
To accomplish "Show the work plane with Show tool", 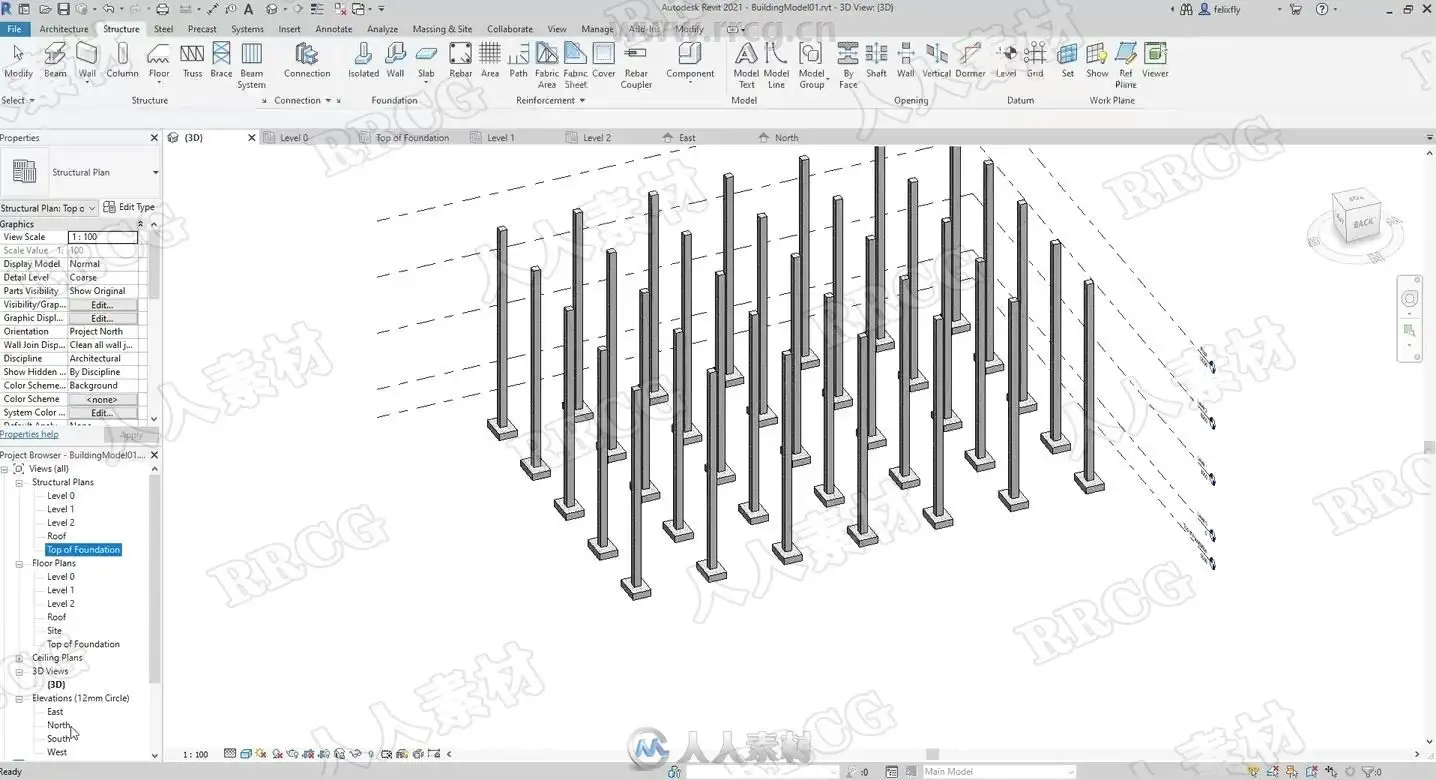I will point(1097,60).
